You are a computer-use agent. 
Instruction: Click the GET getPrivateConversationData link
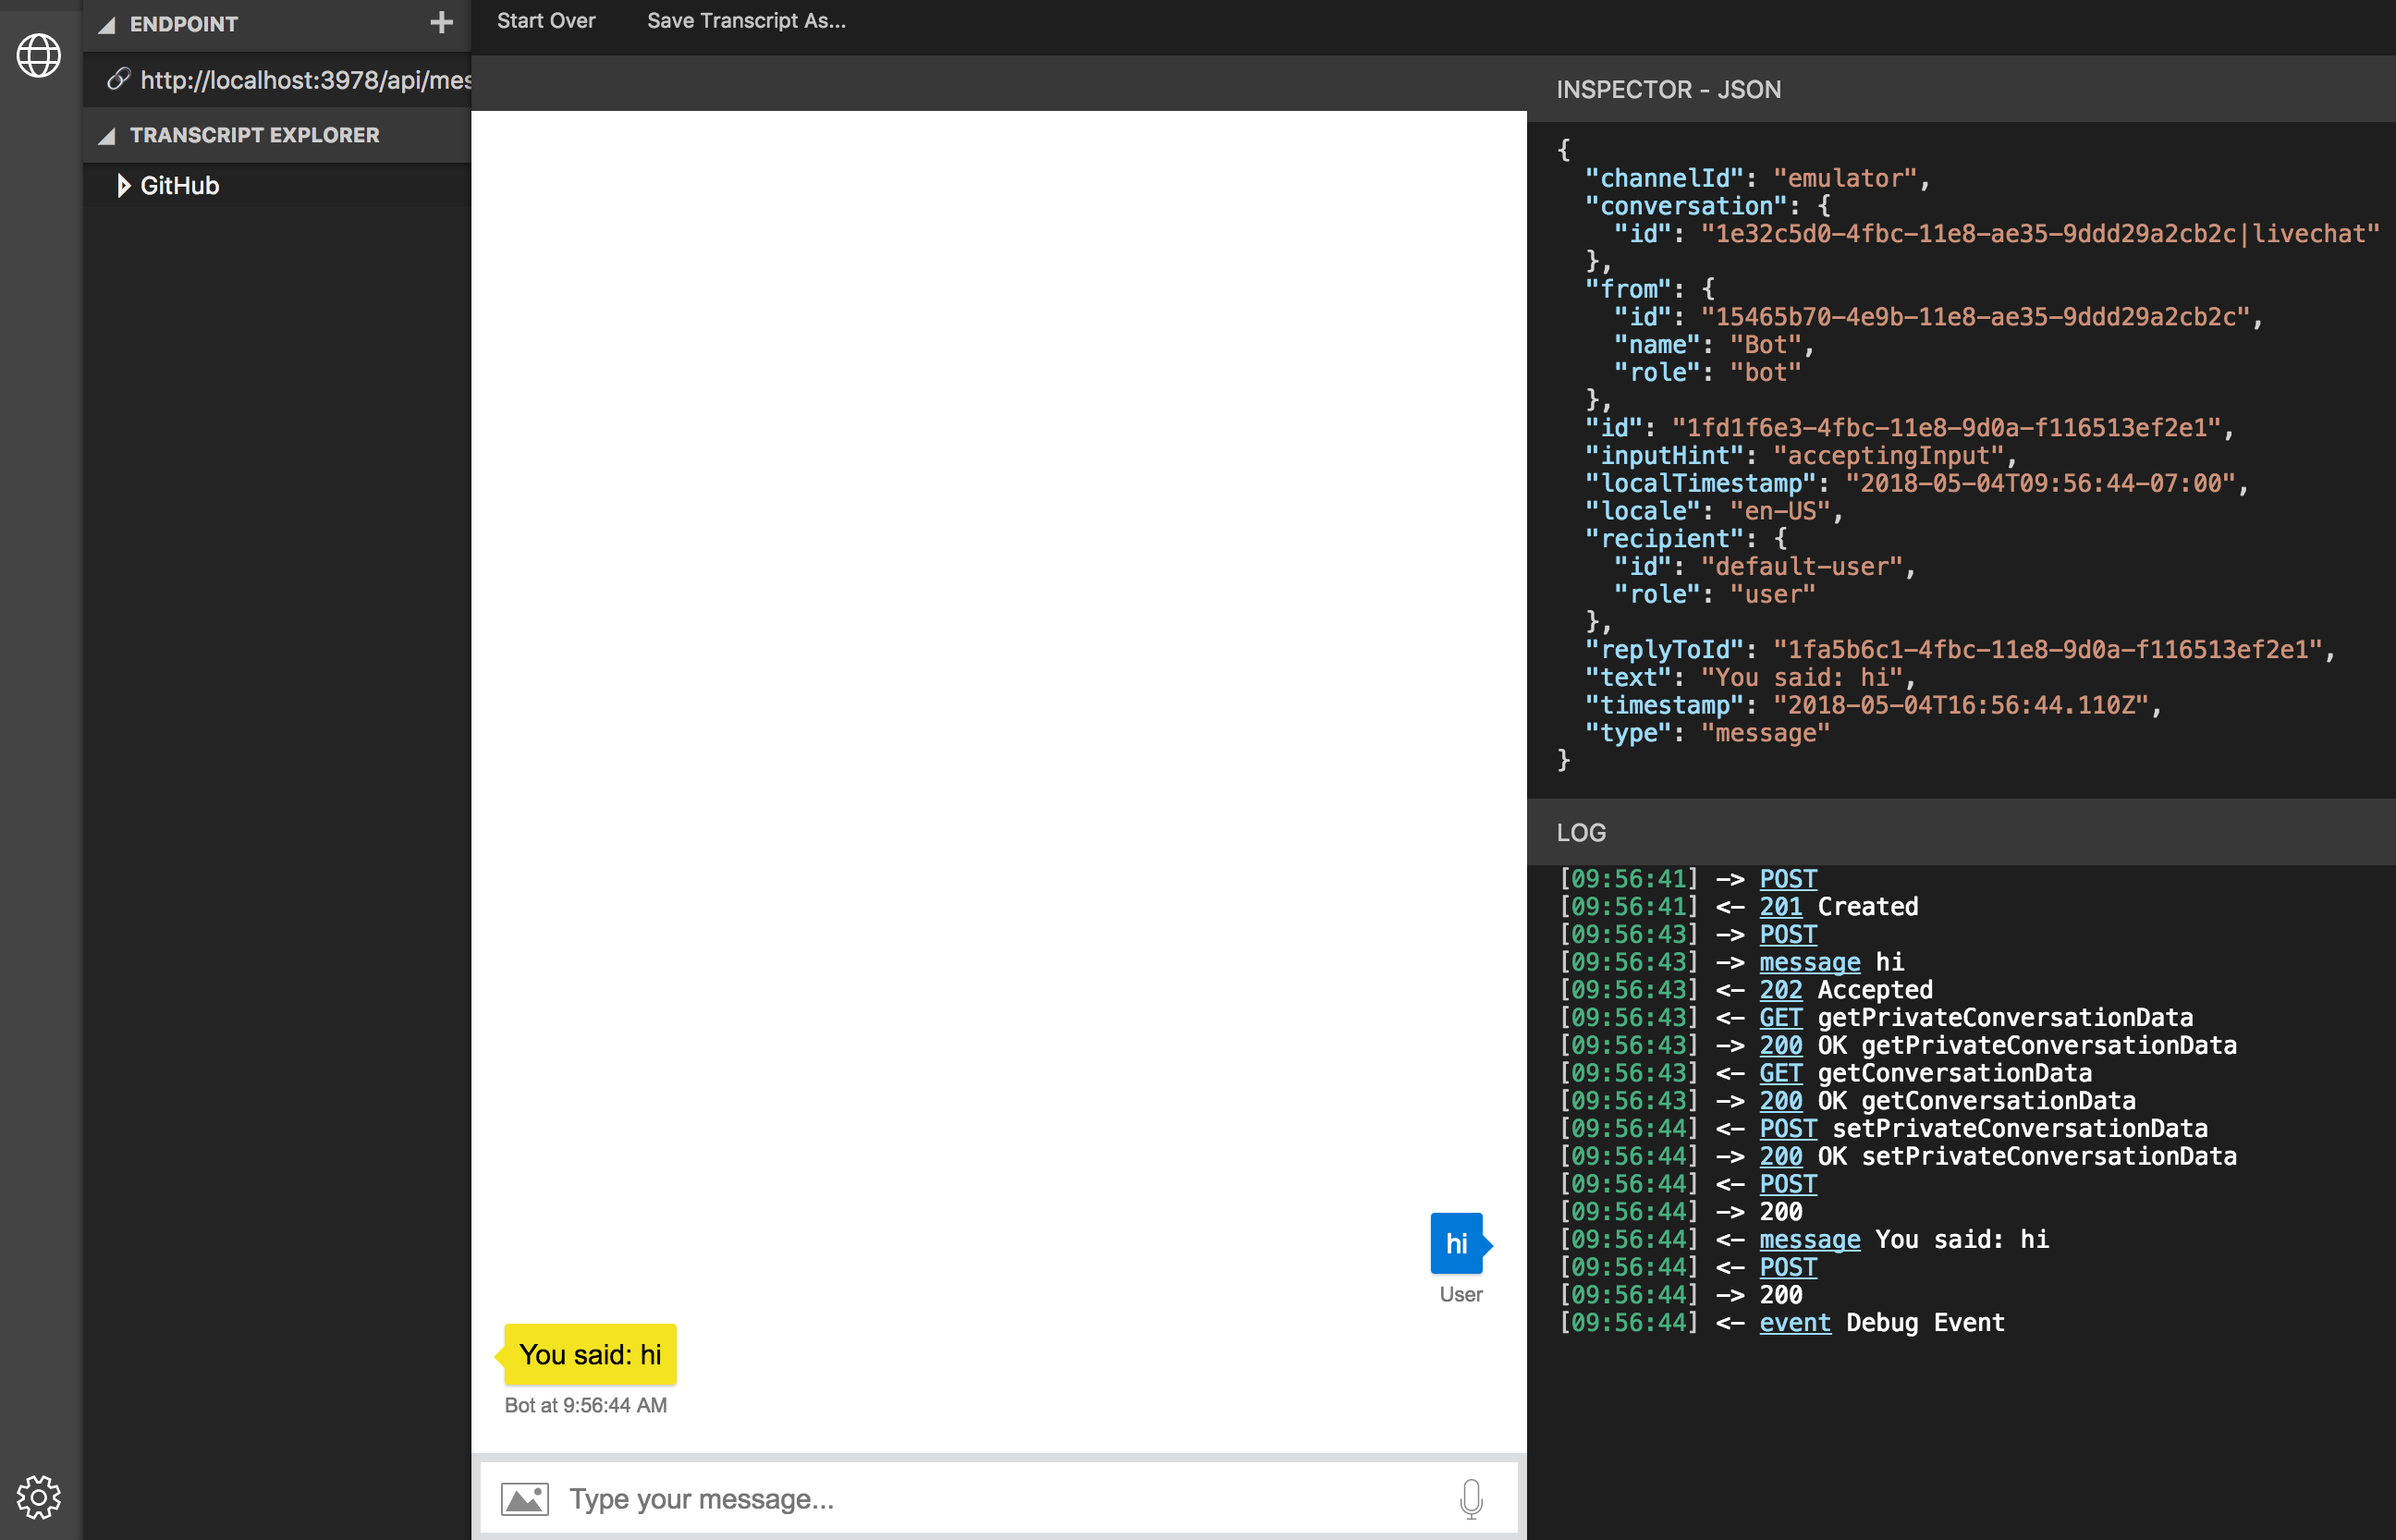coord(1780,1018)
